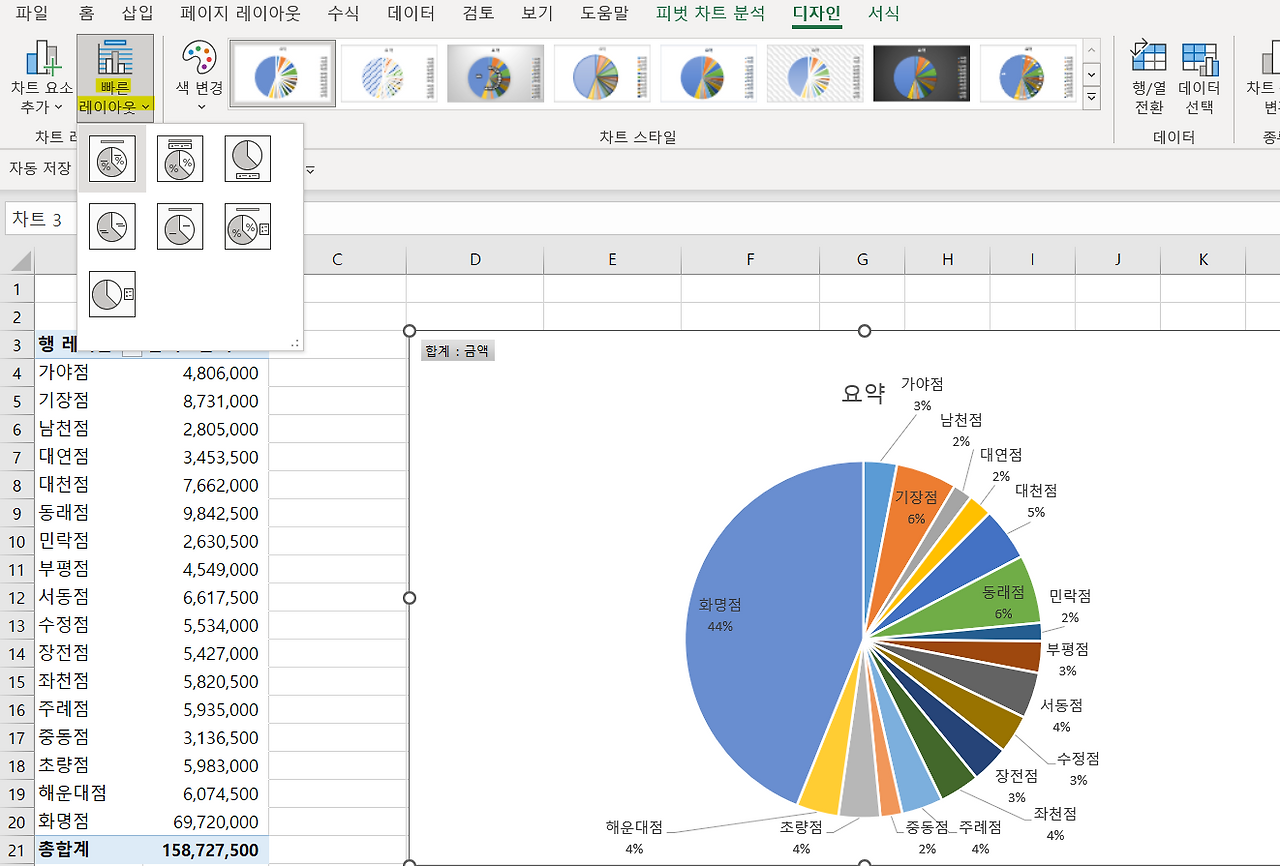Image resolution: width=1280 pixels, height=866 pixels.
Task: Apply quick layout with legend below the pie
Action: coord(248,159)
